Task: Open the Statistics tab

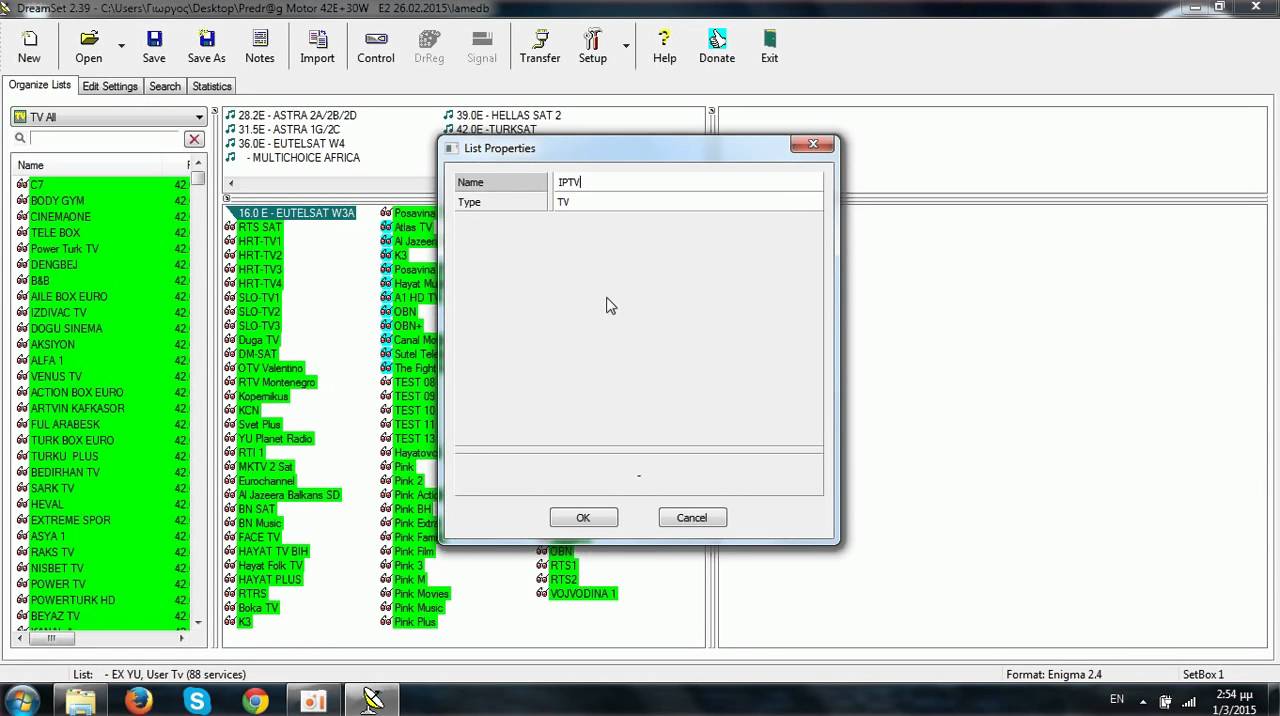Action: [x=212, y=86]
